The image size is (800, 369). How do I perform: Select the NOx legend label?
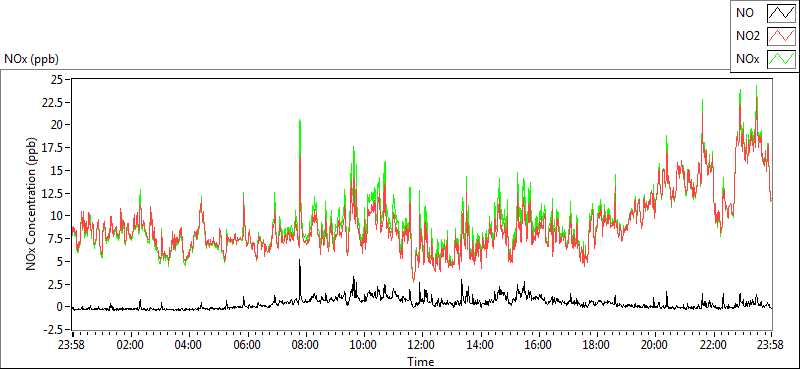747,60
